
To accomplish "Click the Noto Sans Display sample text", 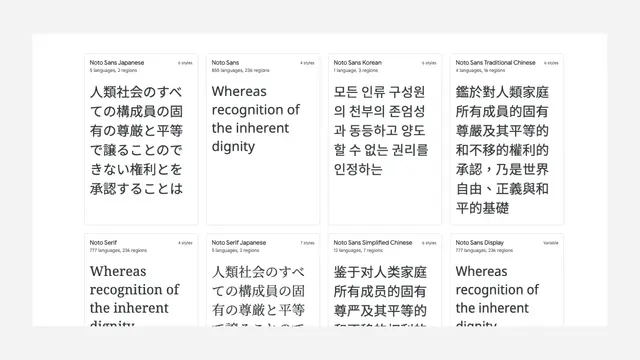I will pyautogui.click(x=497, y=295).
